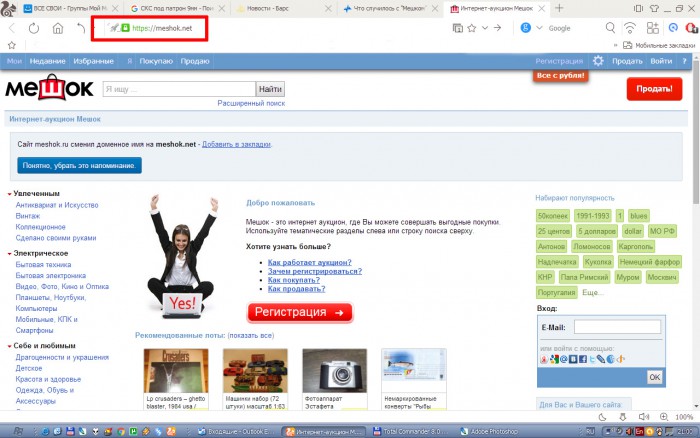Open Как работает аукцион? link
700x438 pixels.
pos(309,262)
